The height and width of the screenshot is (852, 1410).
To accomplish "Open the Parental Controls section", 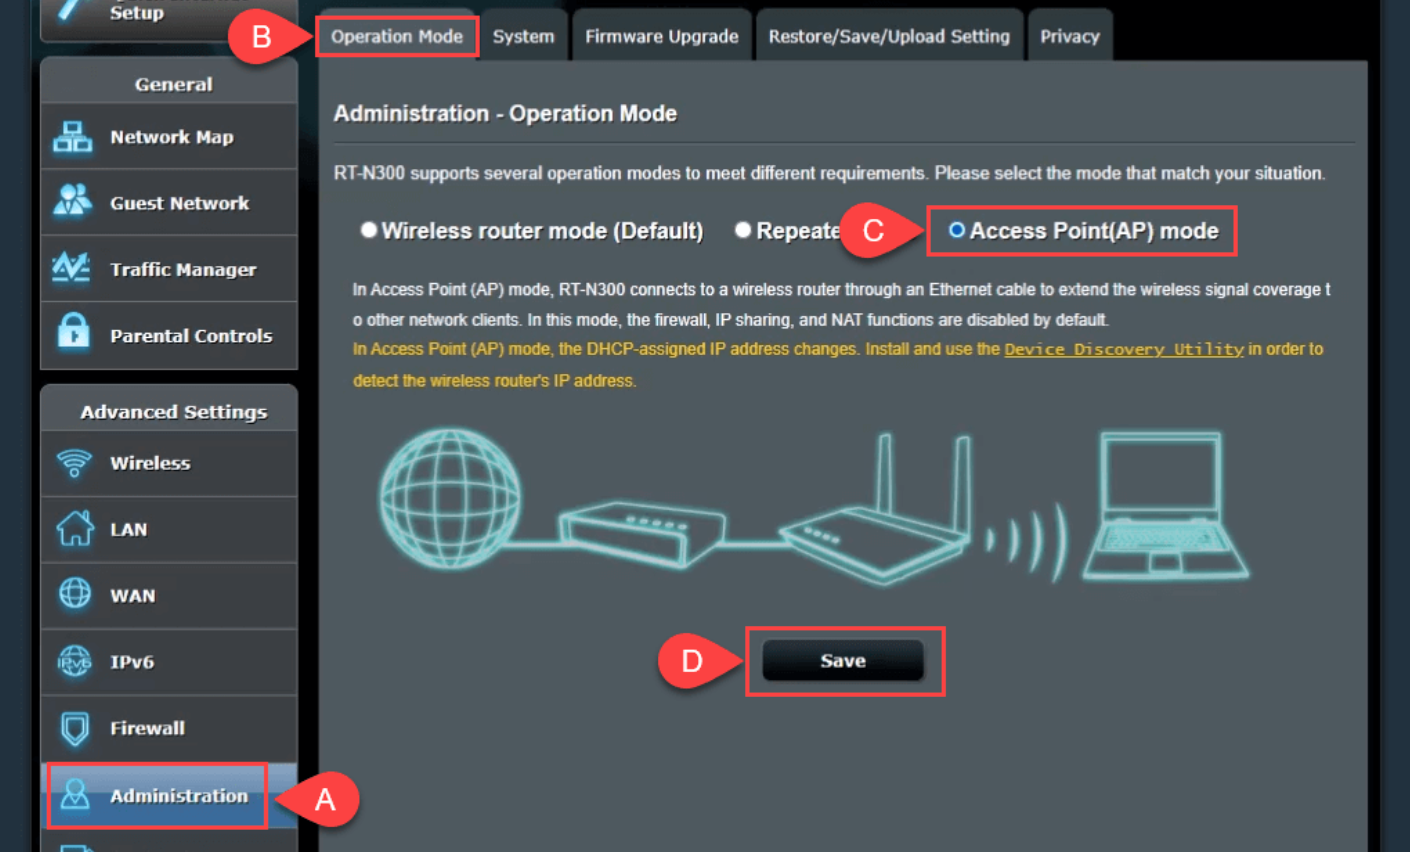I will 169,335.
